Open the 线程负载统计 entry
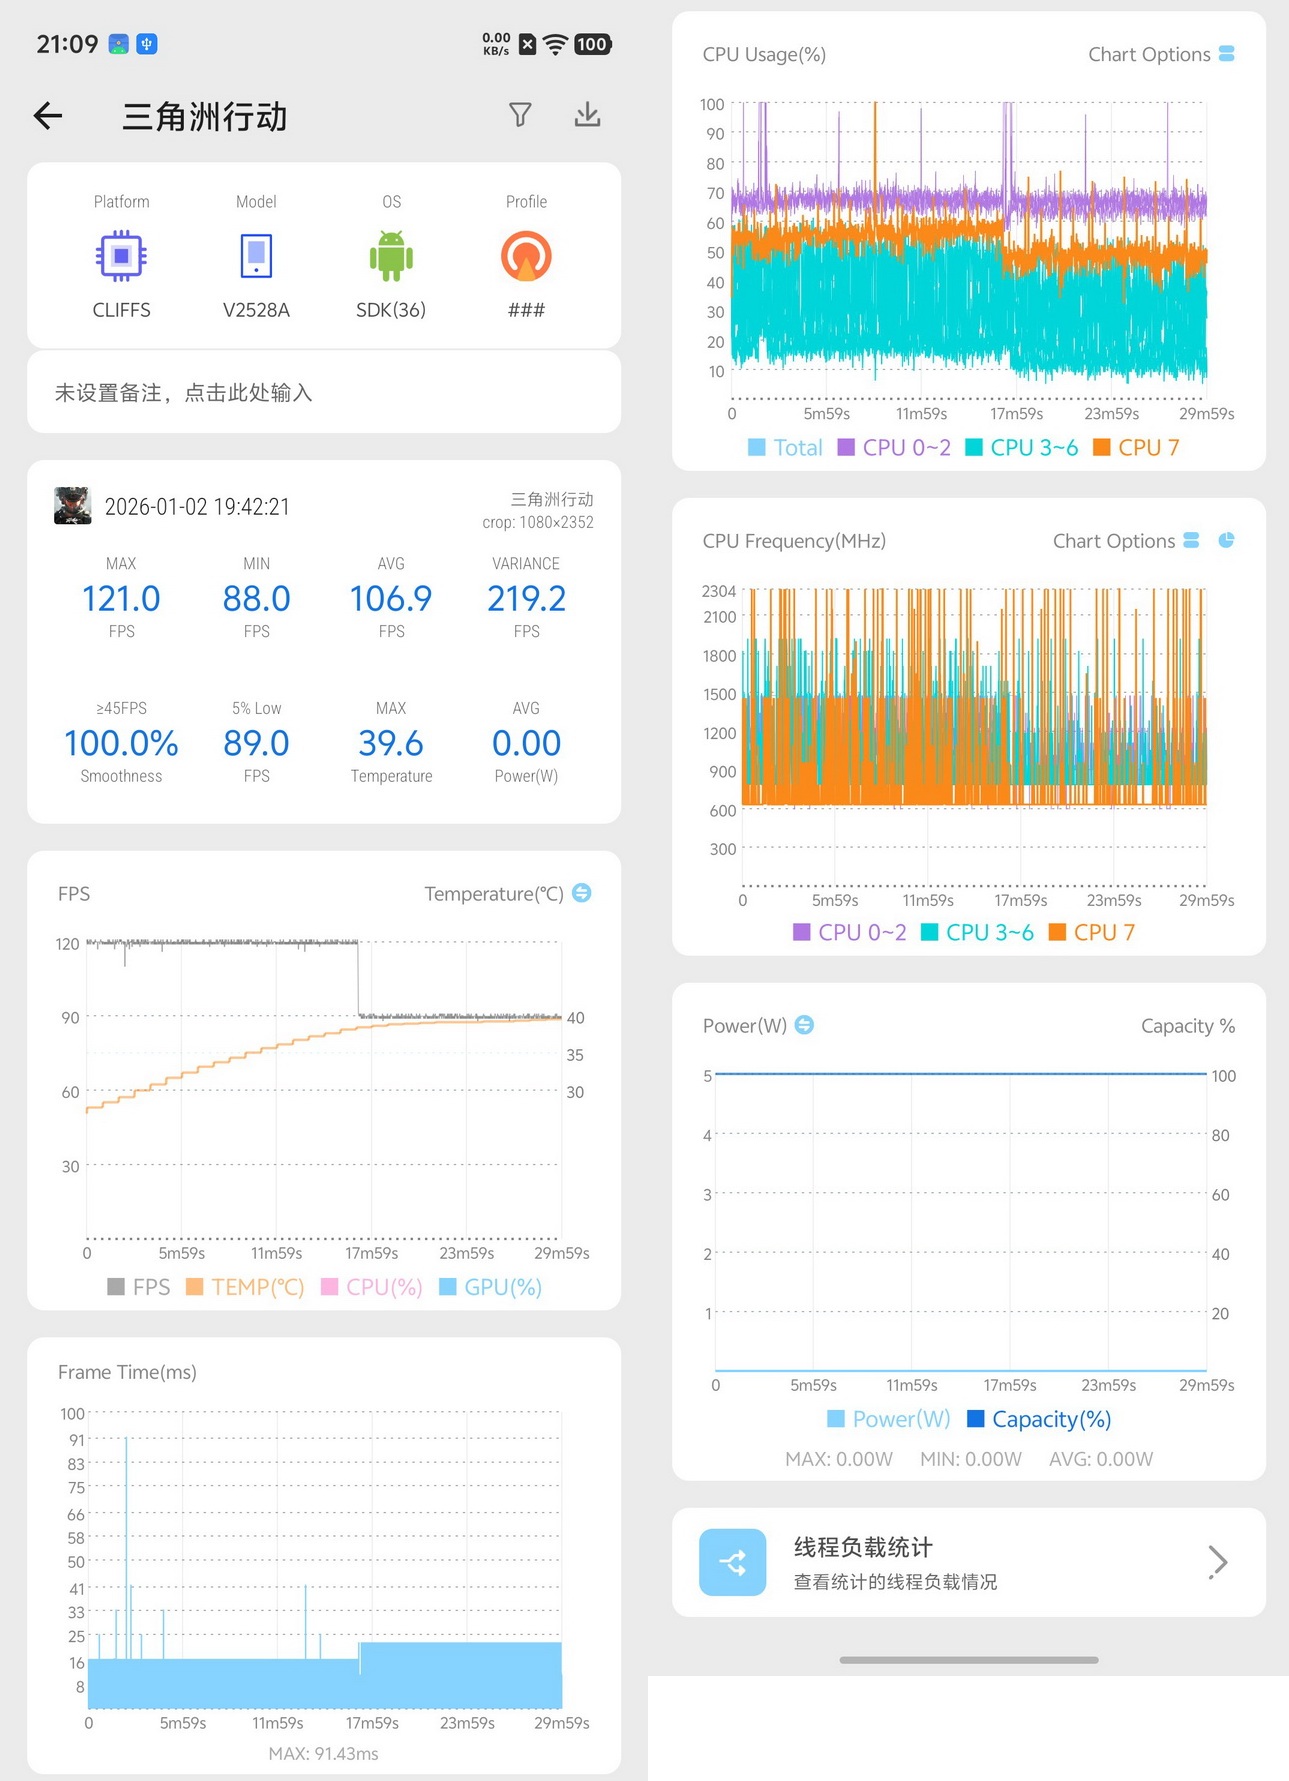The width and height of the screenshot is (1289, 1781). 969,1562
